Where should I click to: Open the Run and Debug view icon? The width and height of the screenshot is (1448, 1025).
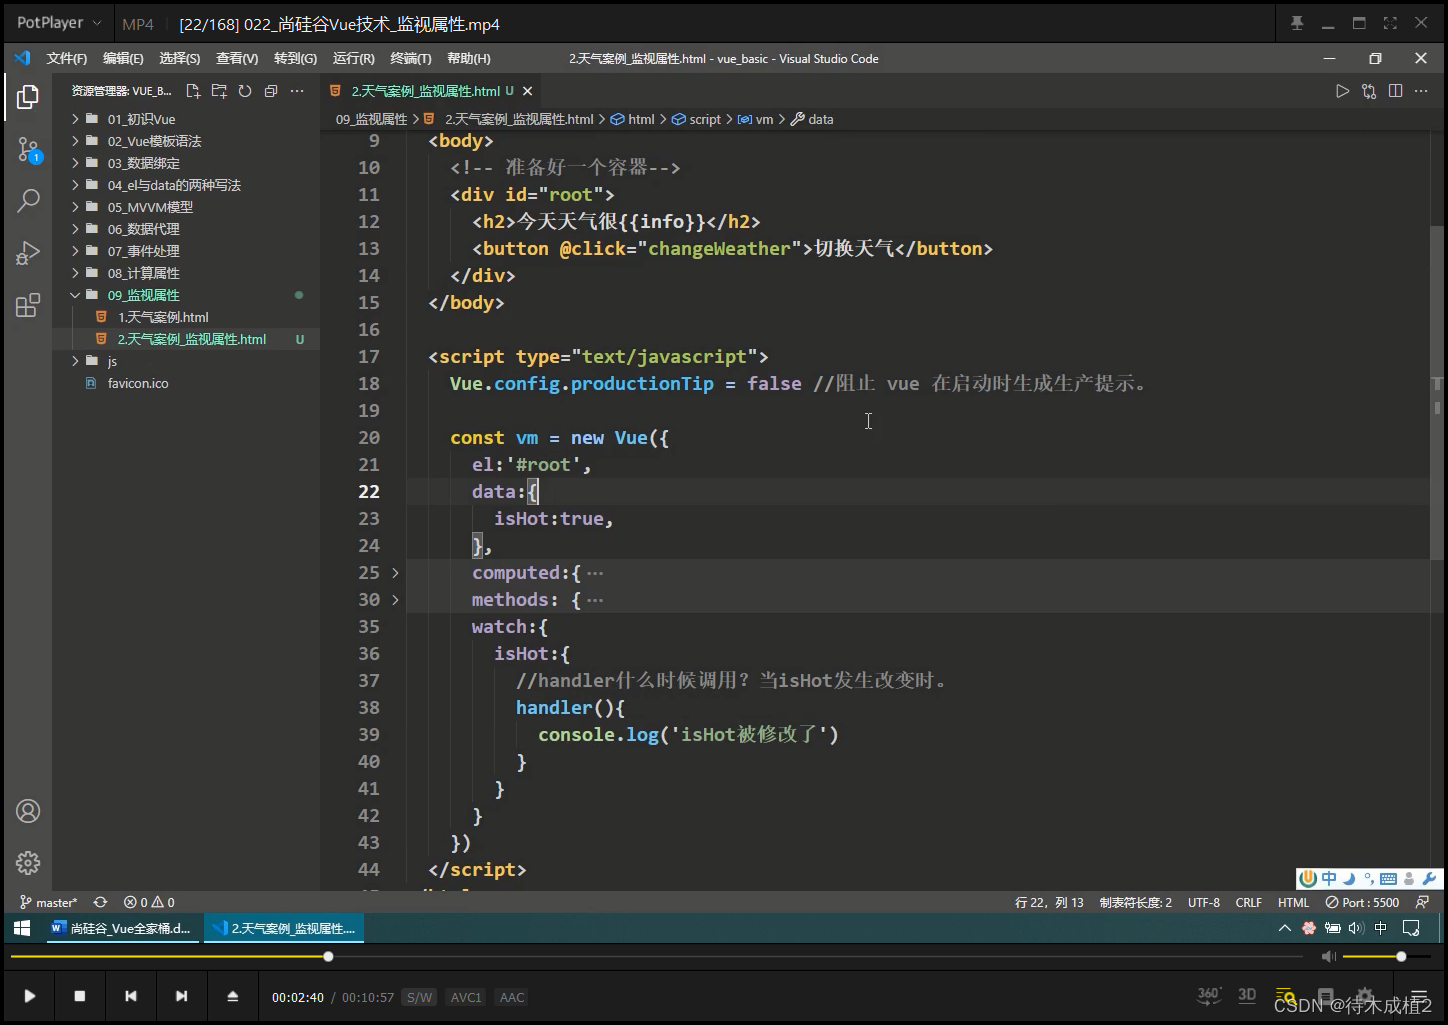28,253
